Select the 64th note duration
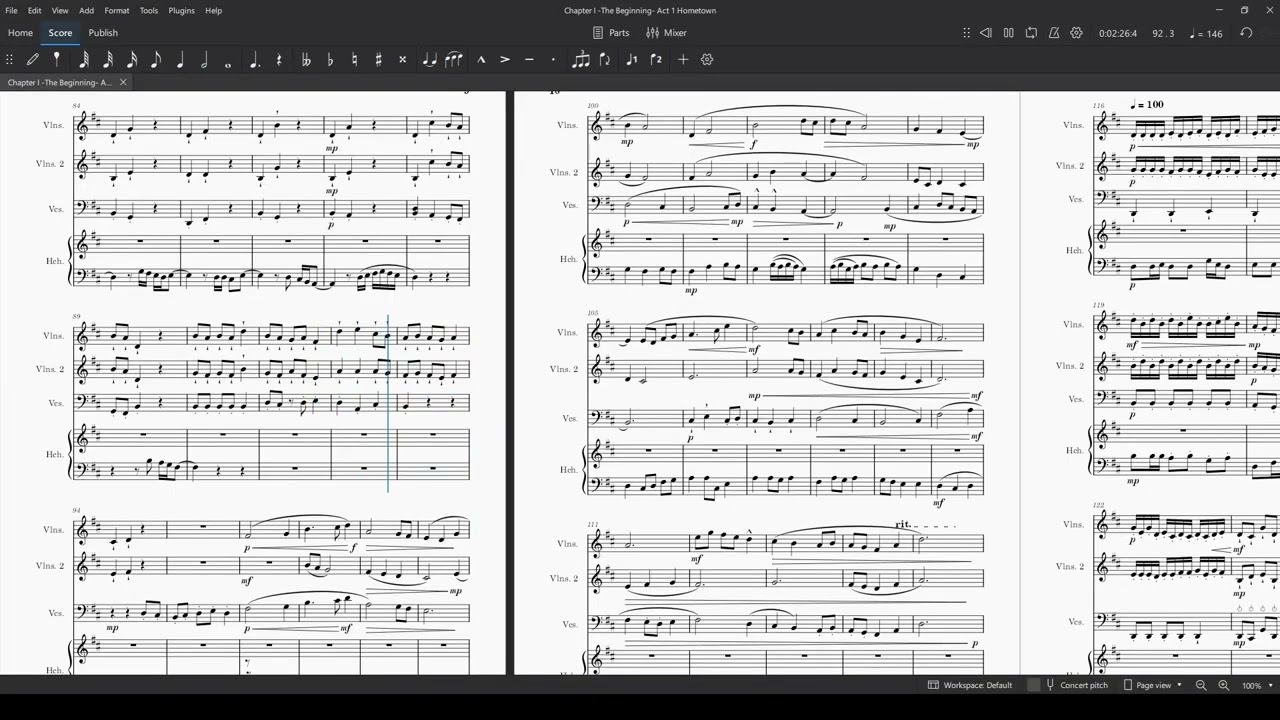The width and height of the screenshot is (1280, 720). point(84,60)
